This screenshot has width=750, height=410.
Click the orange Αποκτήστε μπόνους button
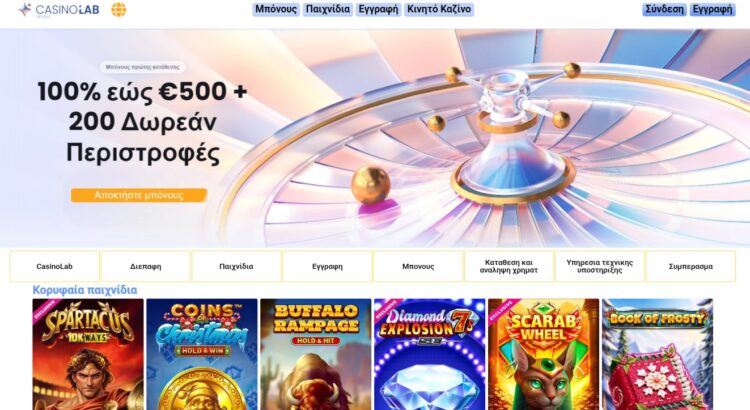(139, 195)
